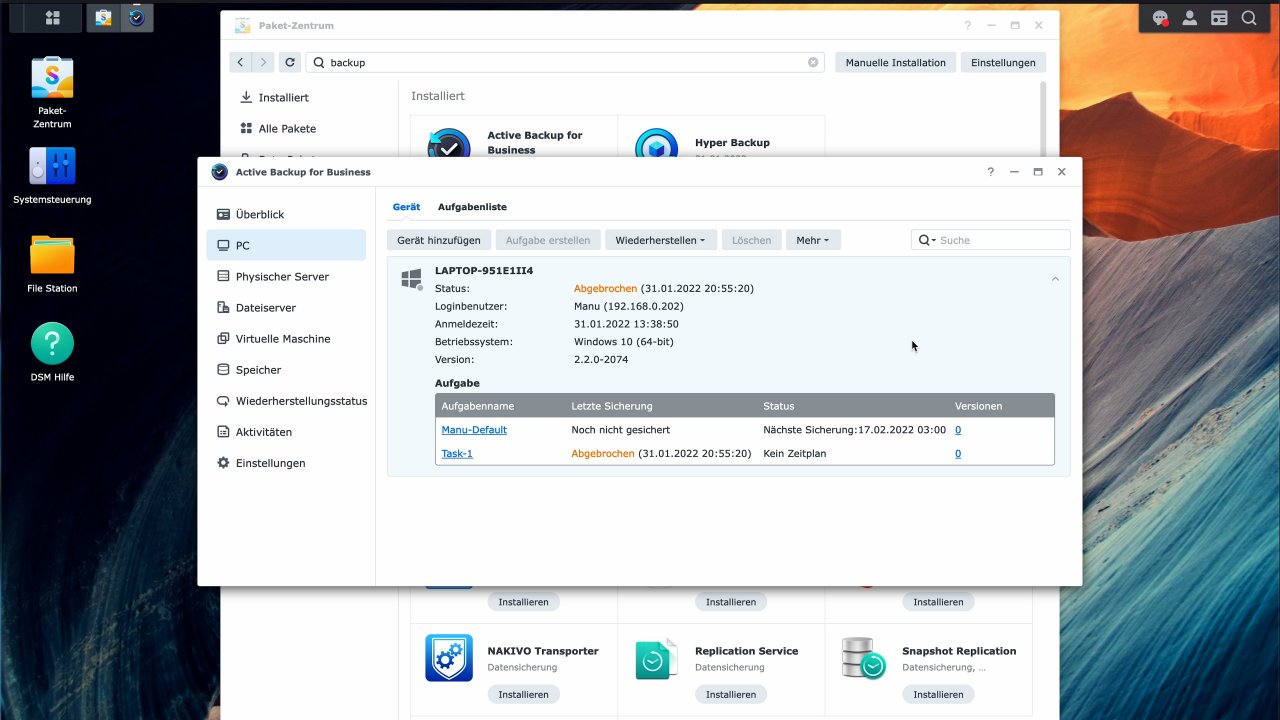Open search filter dropdown magnifier
The height and width of the screenshot is (720, 1280).
tap(927, 240)
